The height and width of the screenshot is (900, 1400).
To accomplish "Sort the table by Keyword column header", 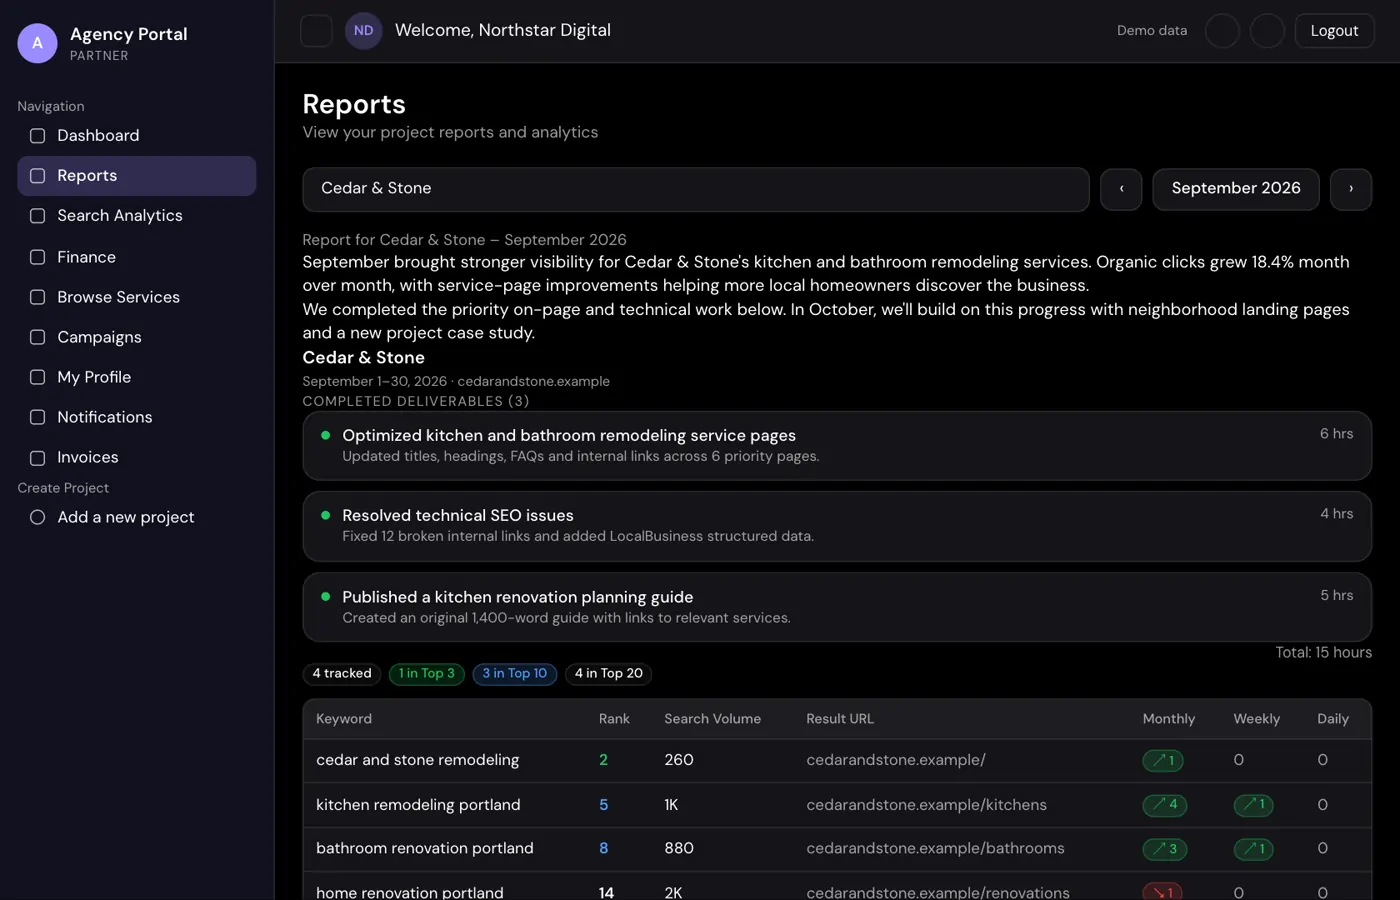I will (x=344, y=719).
